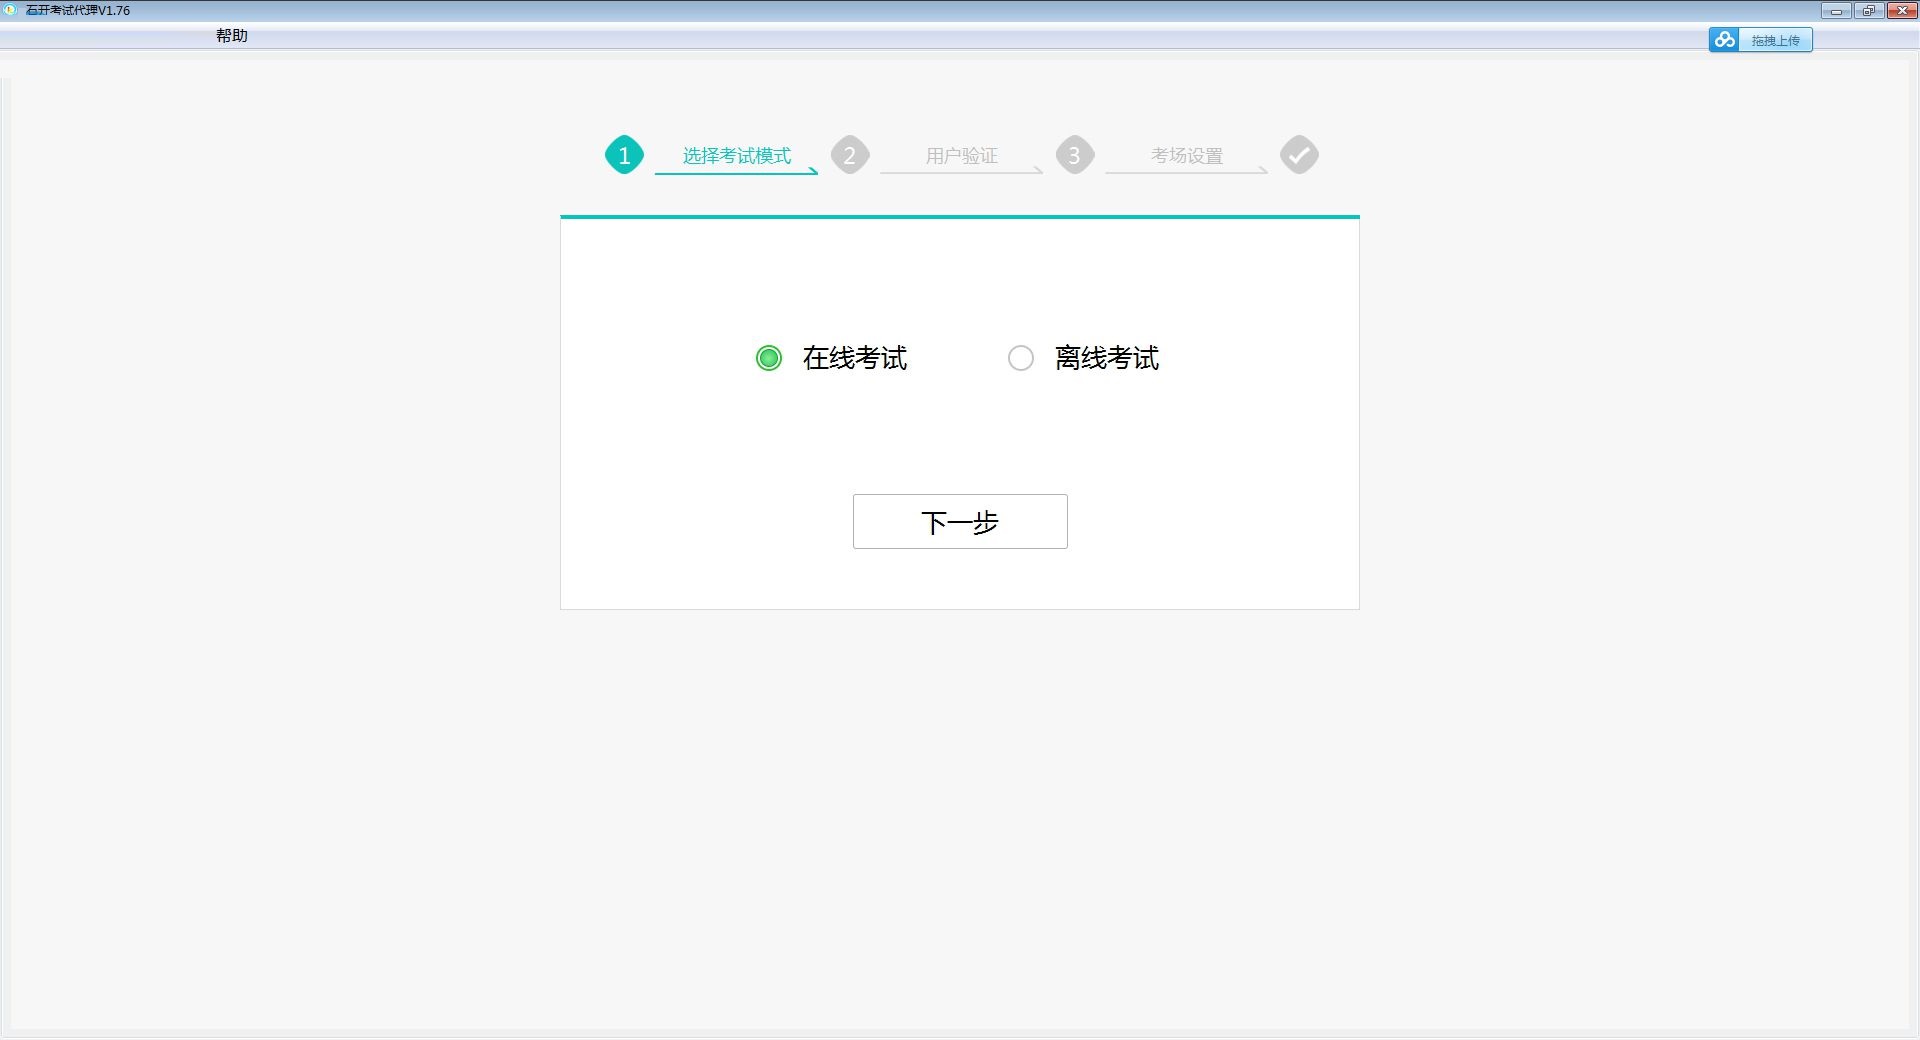The image size is (1920, 1040).
Task: Go to the 选择考试模式 step label
Action: point(736,156)
